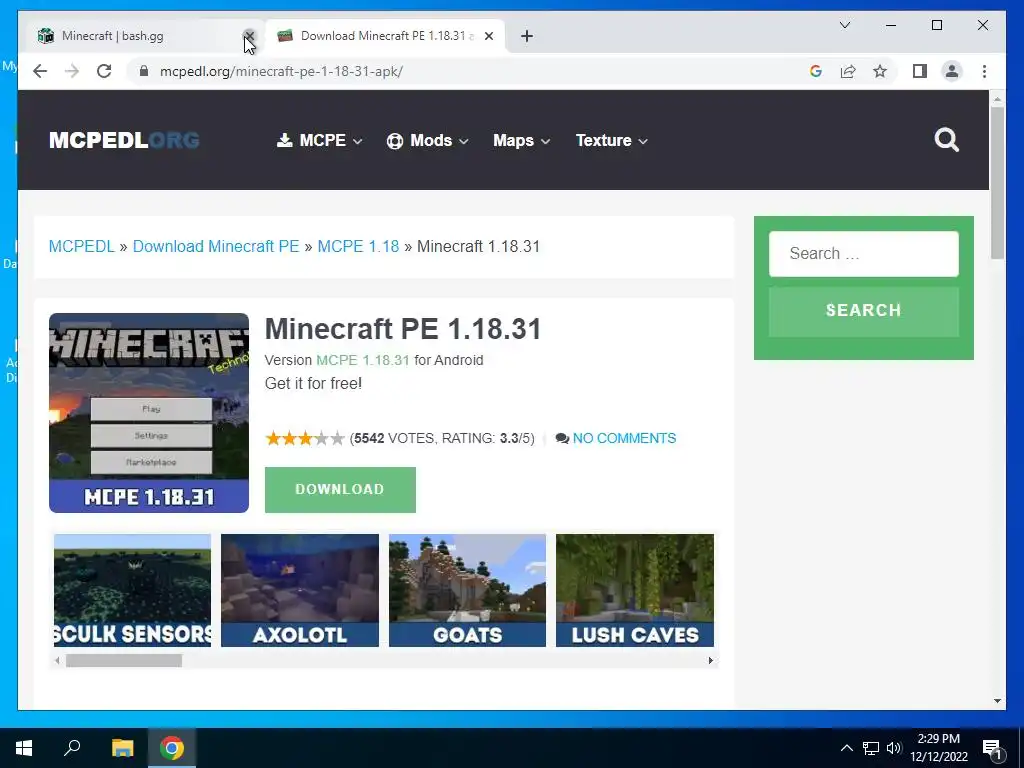Click page scrollbar down arrow
The image size is (1024, 768).
coord(997,701)
